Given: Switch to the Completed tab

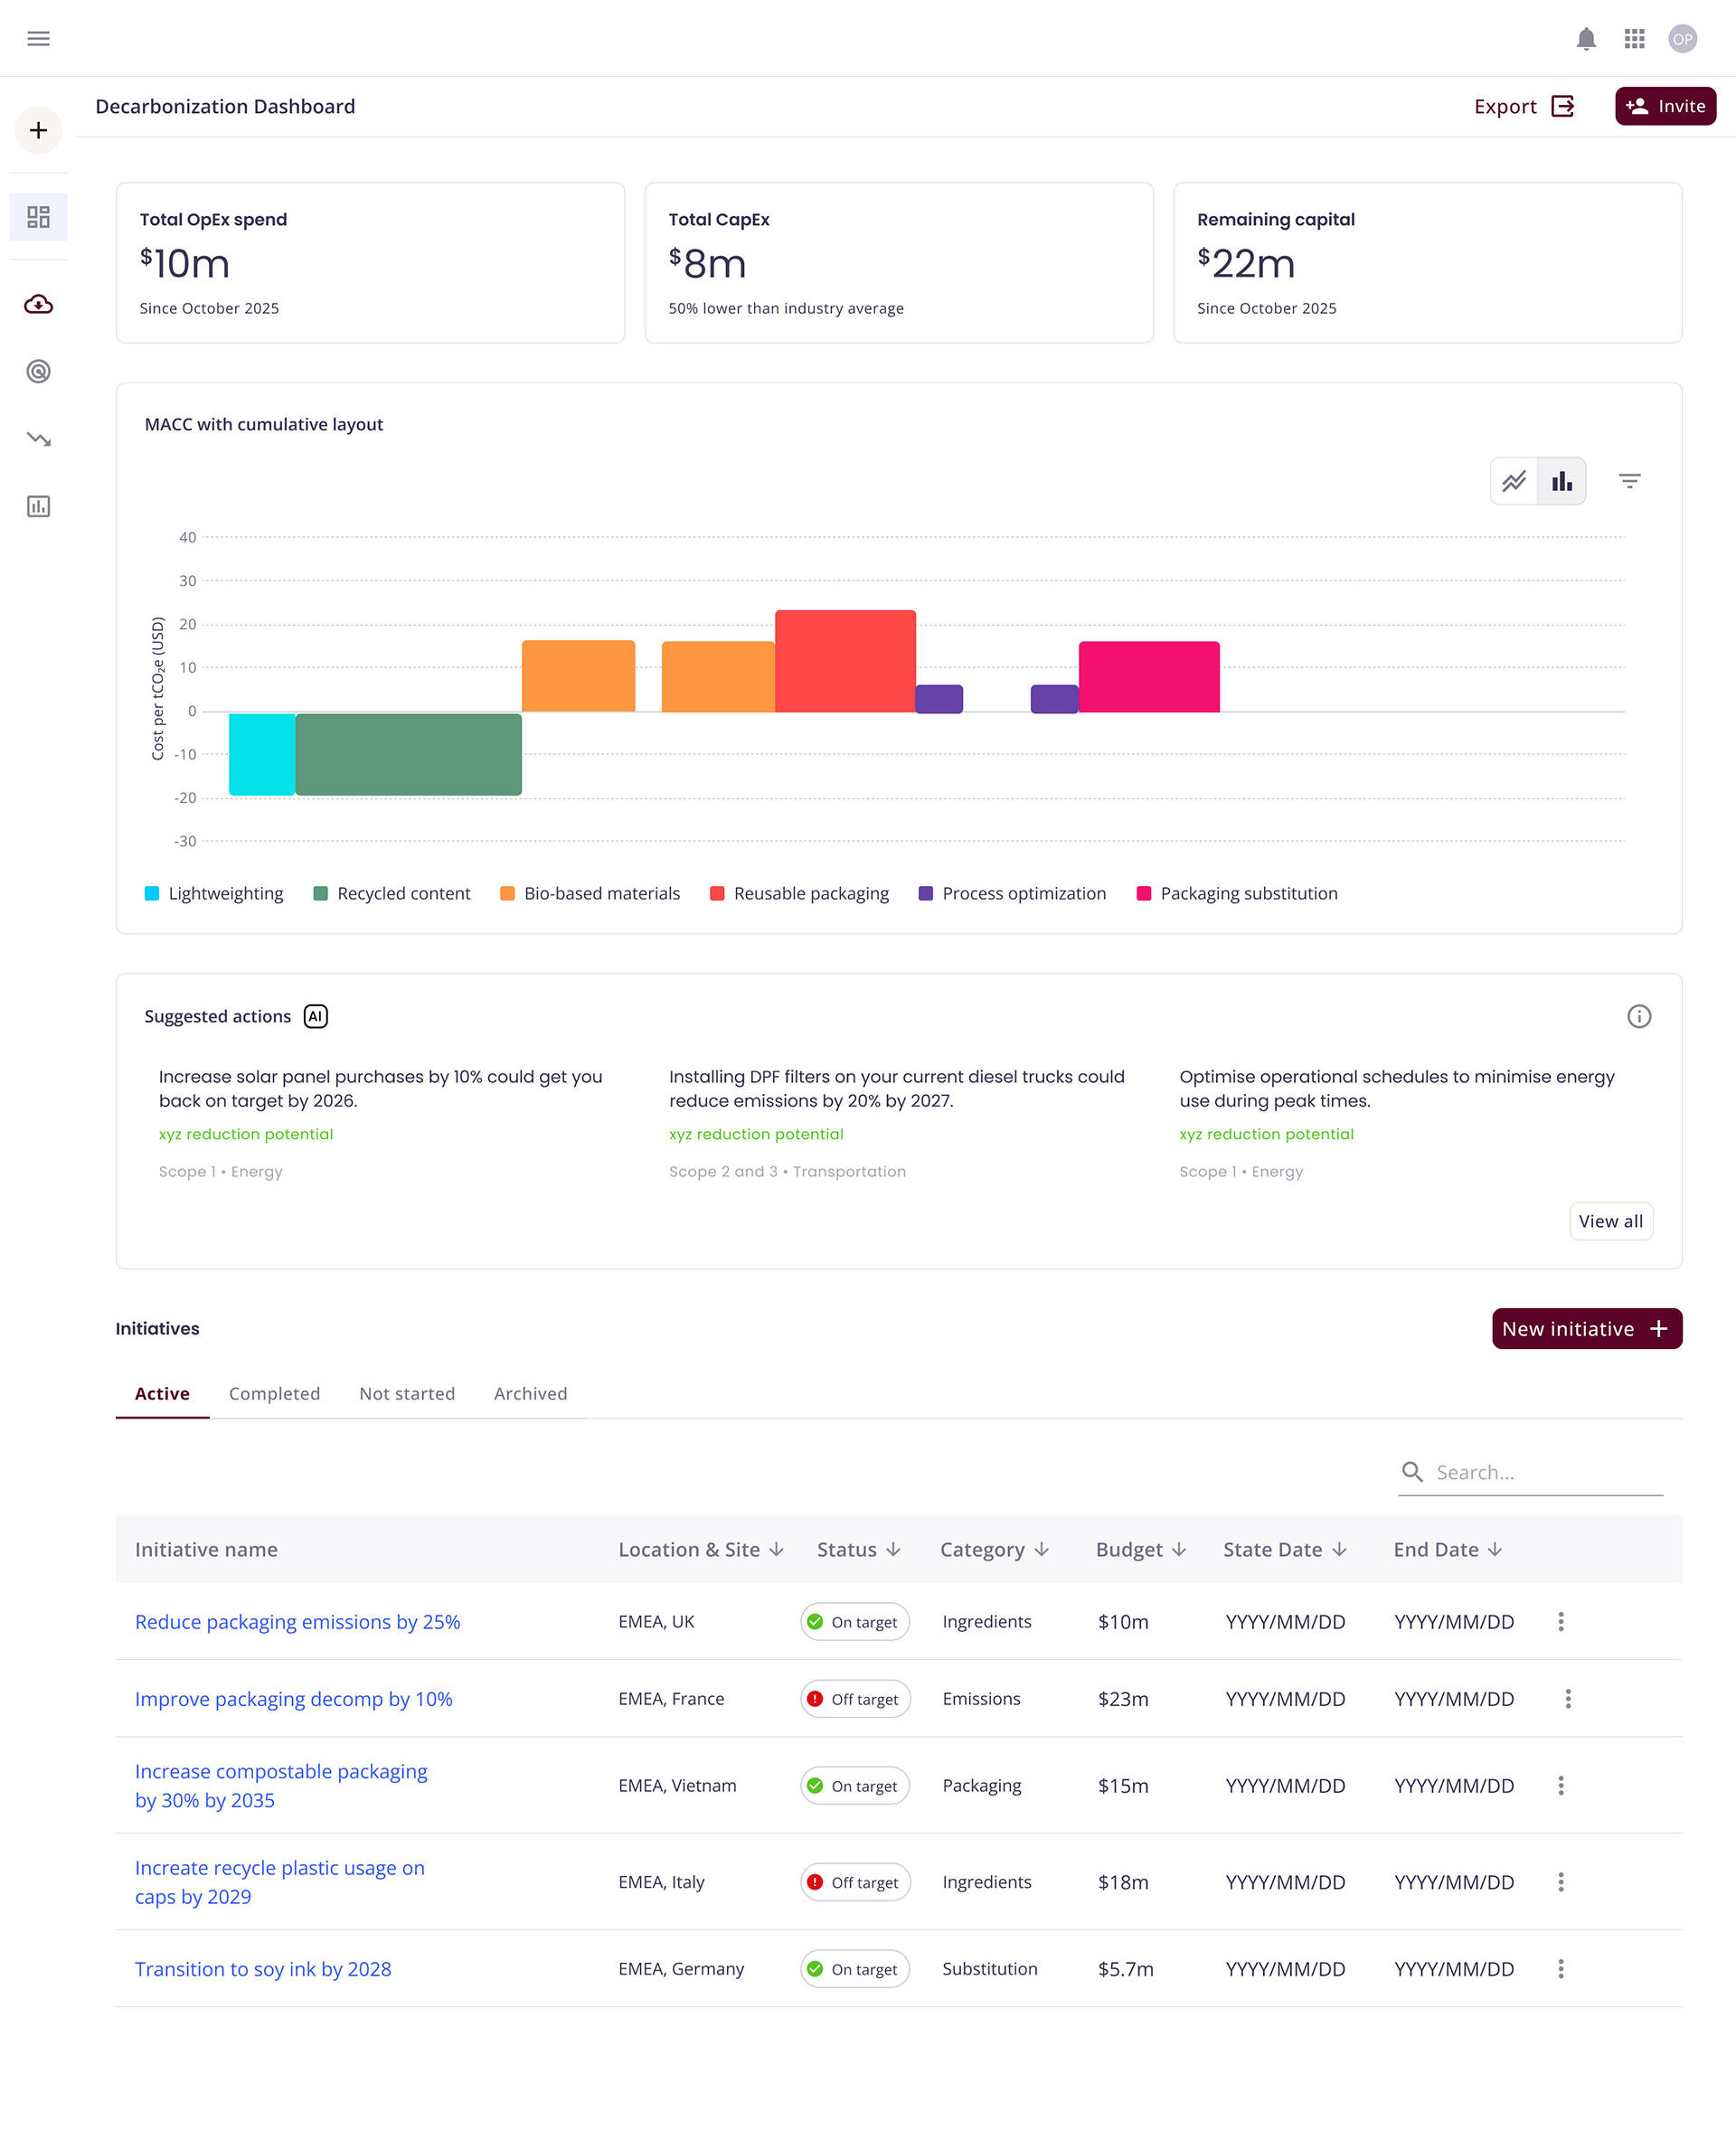Looking at the screenshot, I should (x=274, y=1393).
